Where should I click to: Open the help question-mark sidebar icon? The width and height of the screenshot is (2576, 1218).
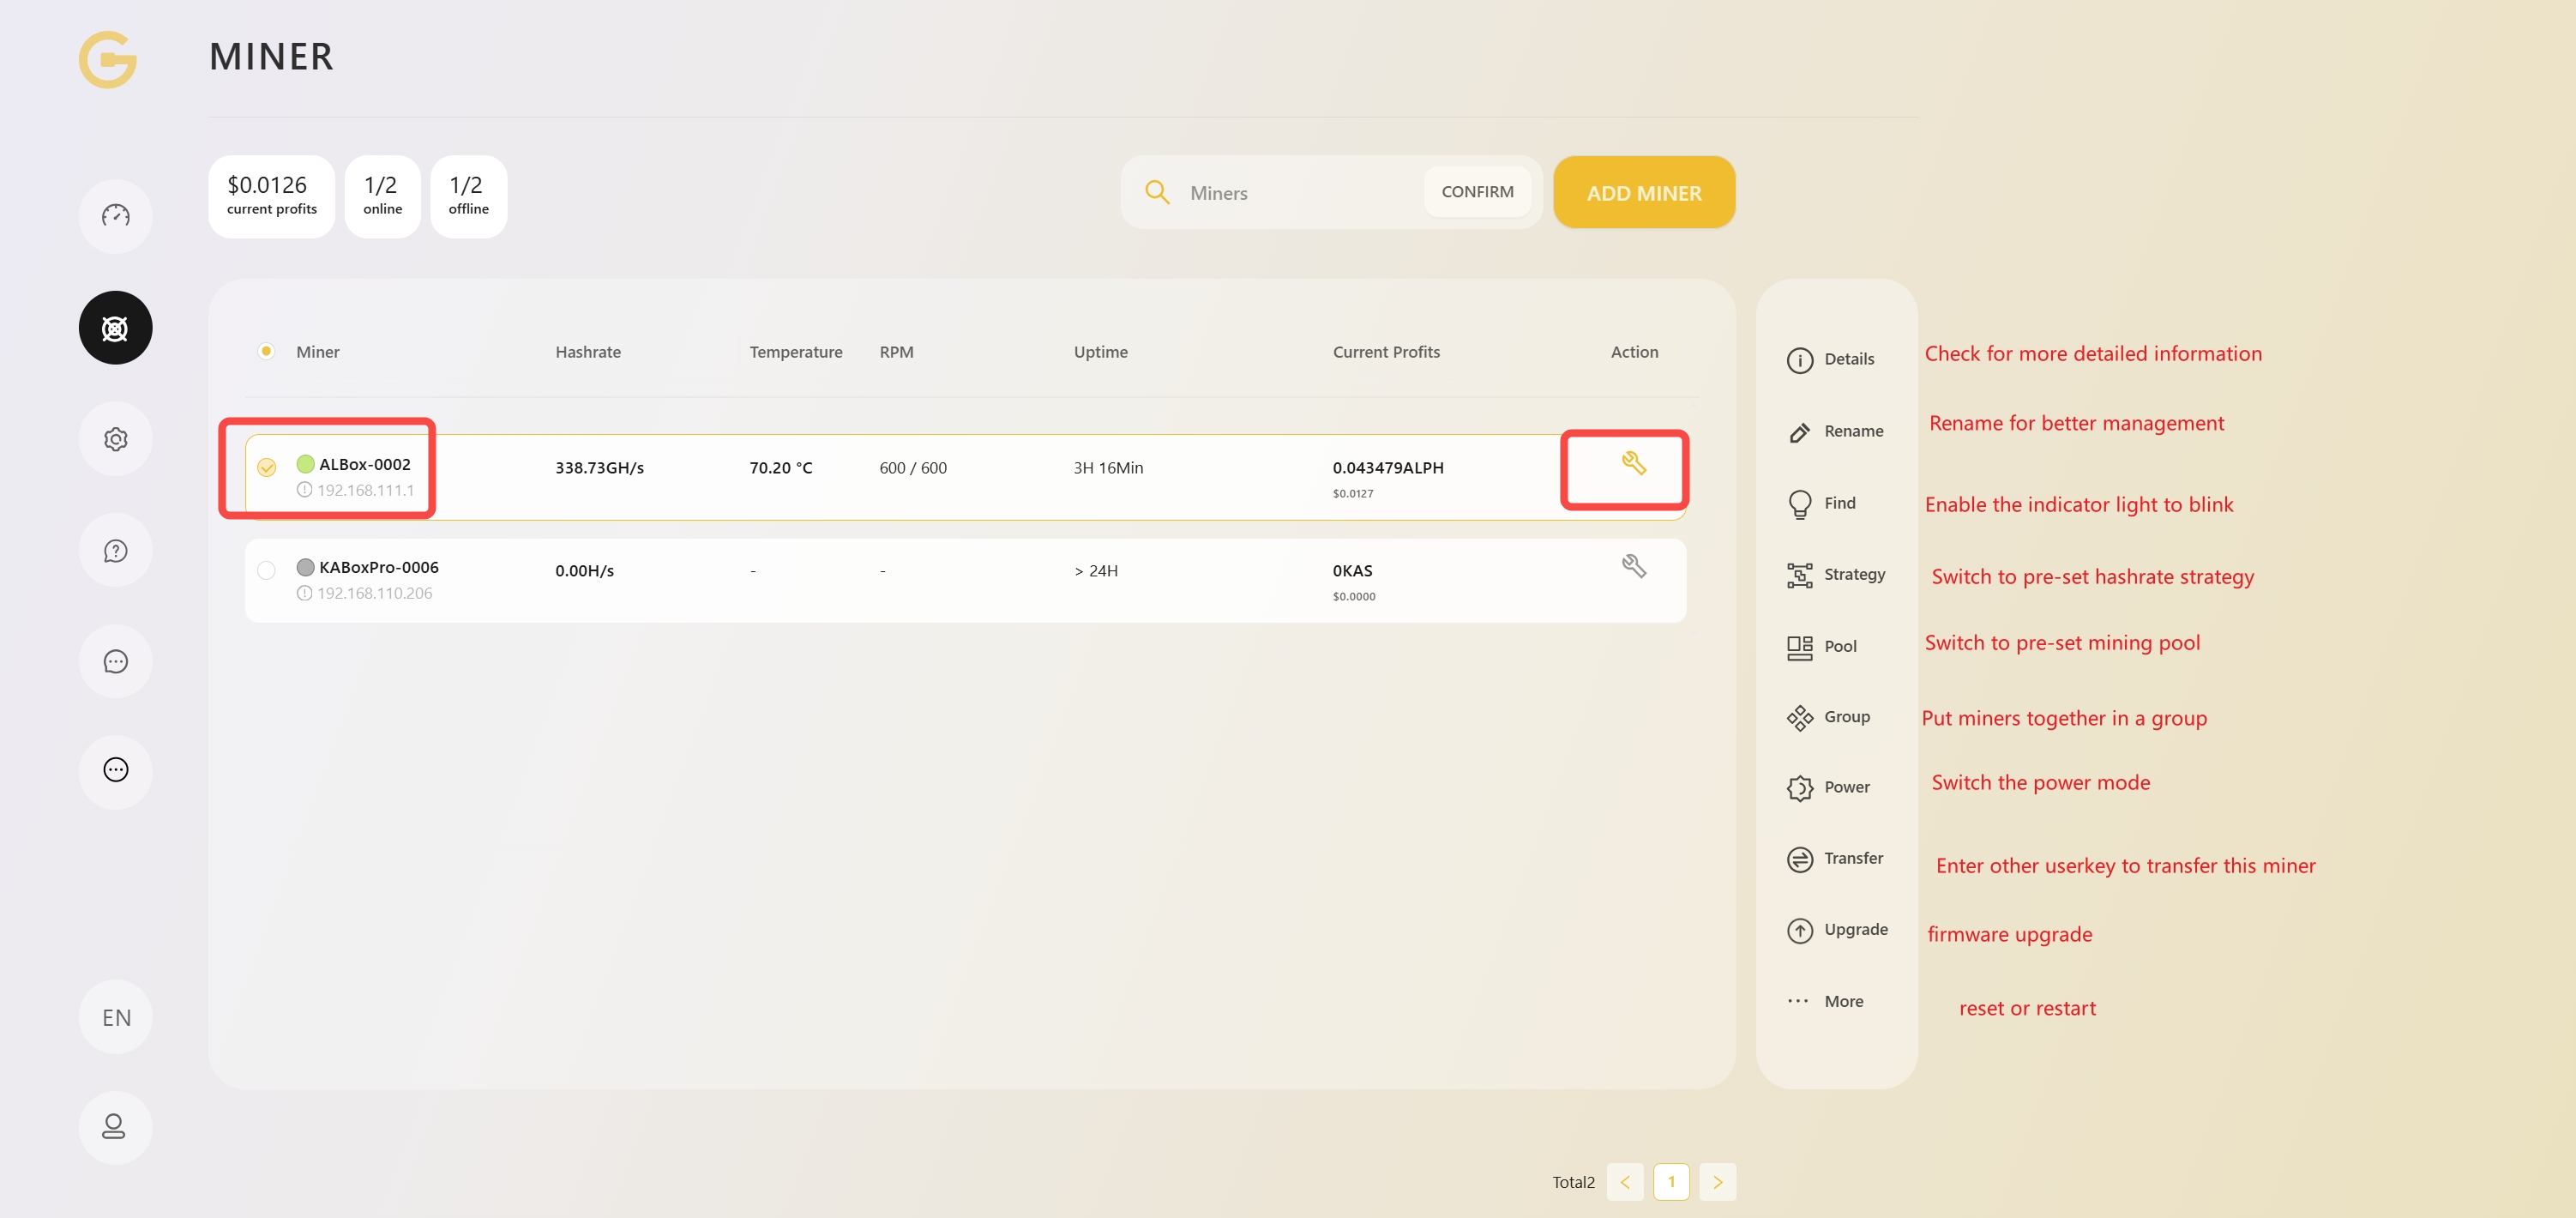coord(116,550)
